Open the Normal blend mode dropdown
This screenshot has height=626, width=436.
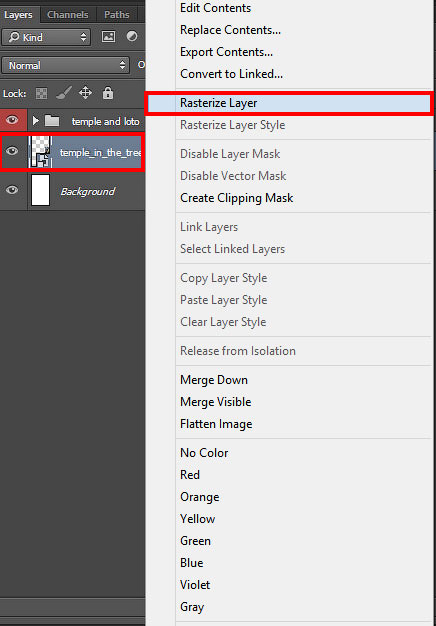click(x=65, y=65)
